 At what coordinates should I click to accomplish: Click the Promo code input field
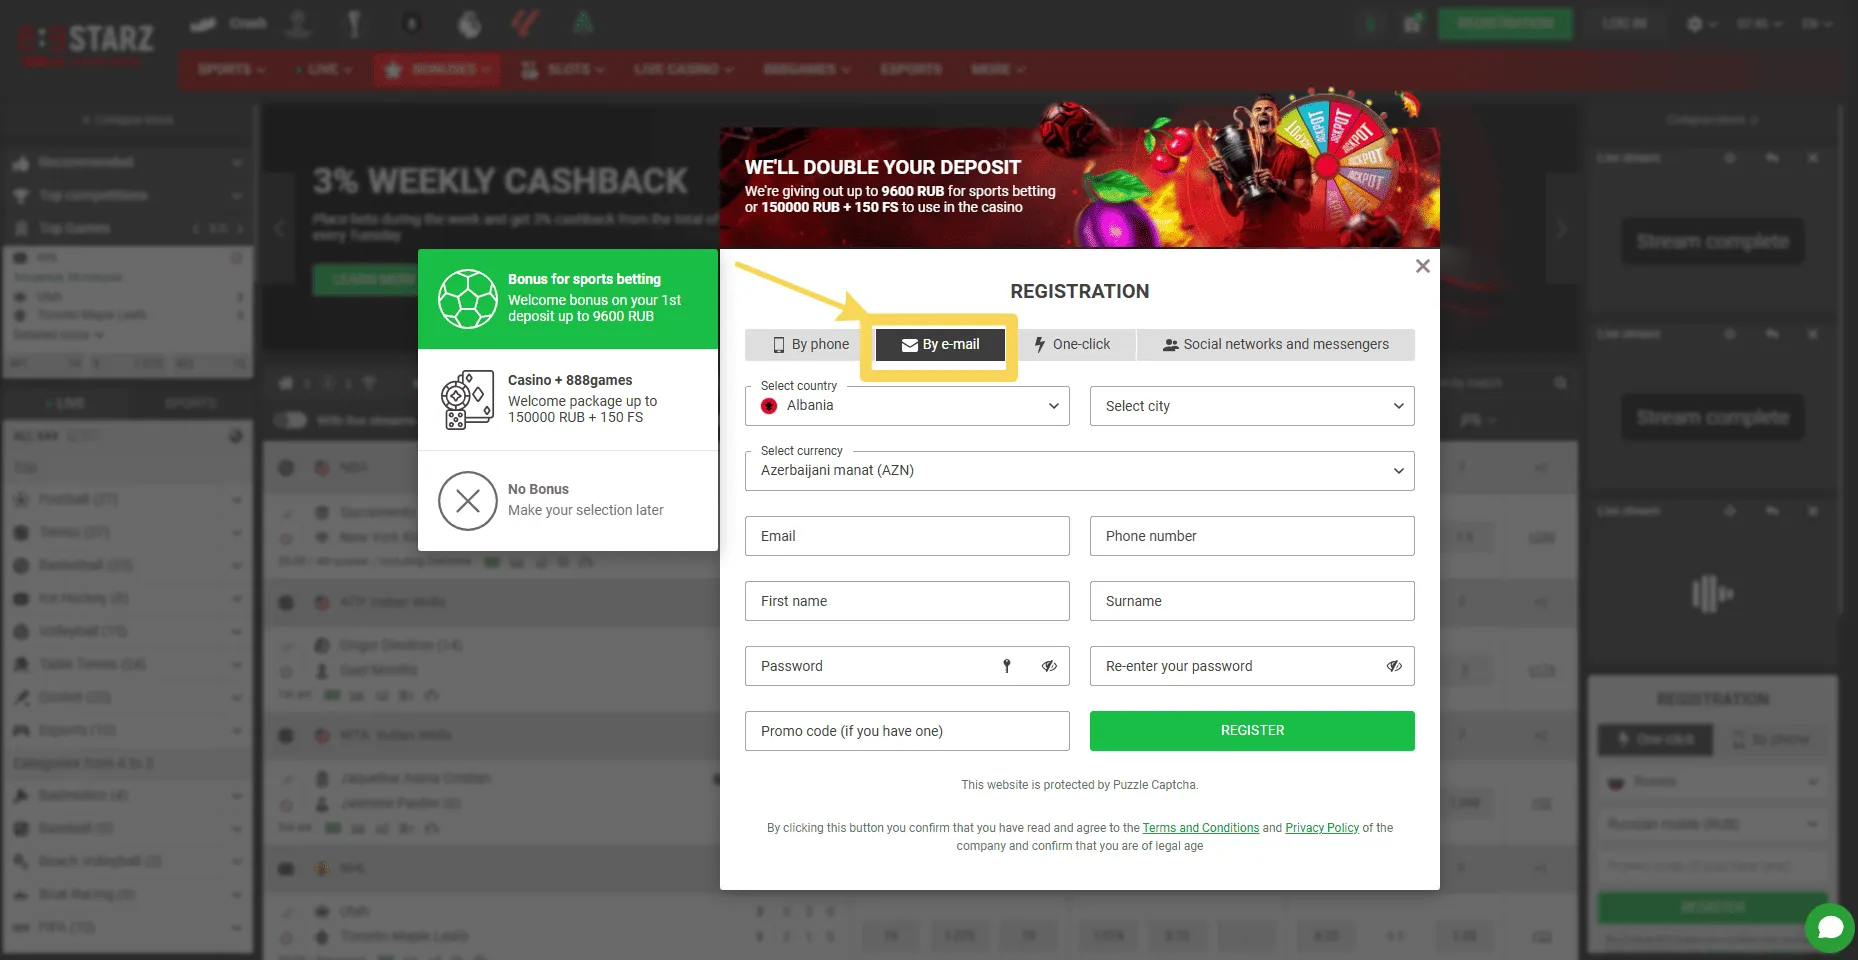[907, 731]
